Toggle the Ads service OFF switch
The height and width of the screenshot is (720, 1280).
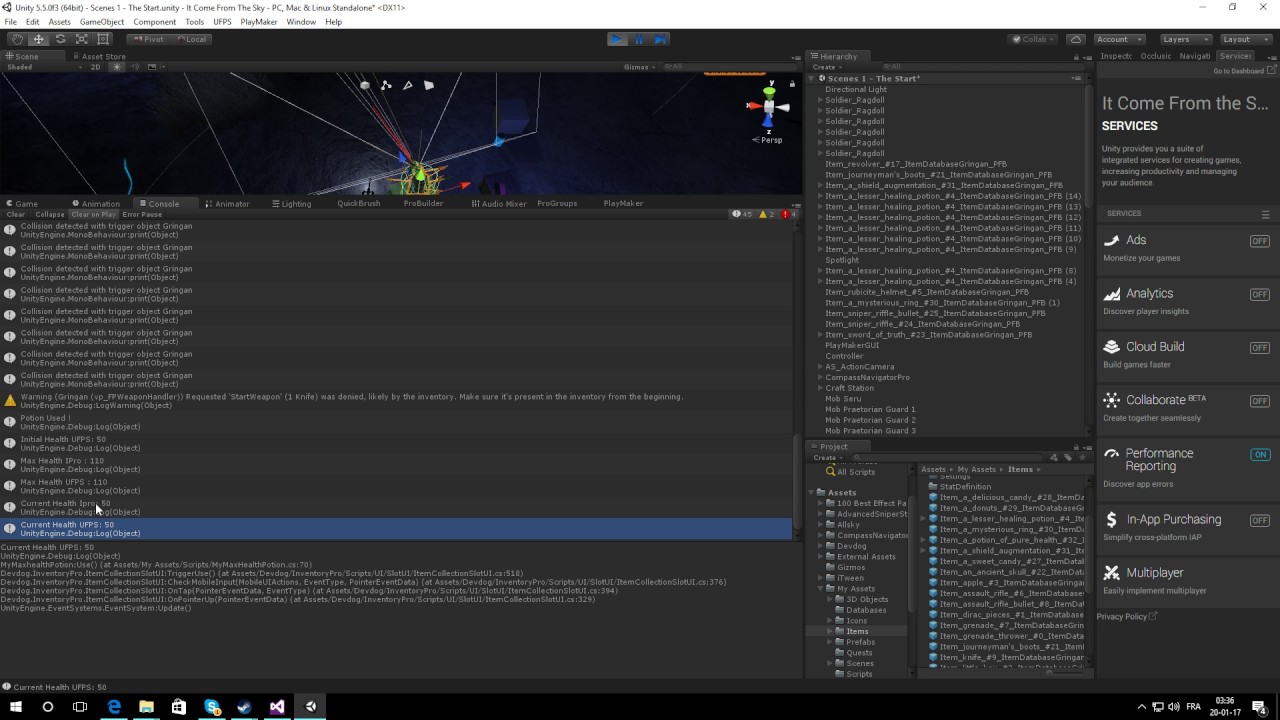(x=1259, y=241)
